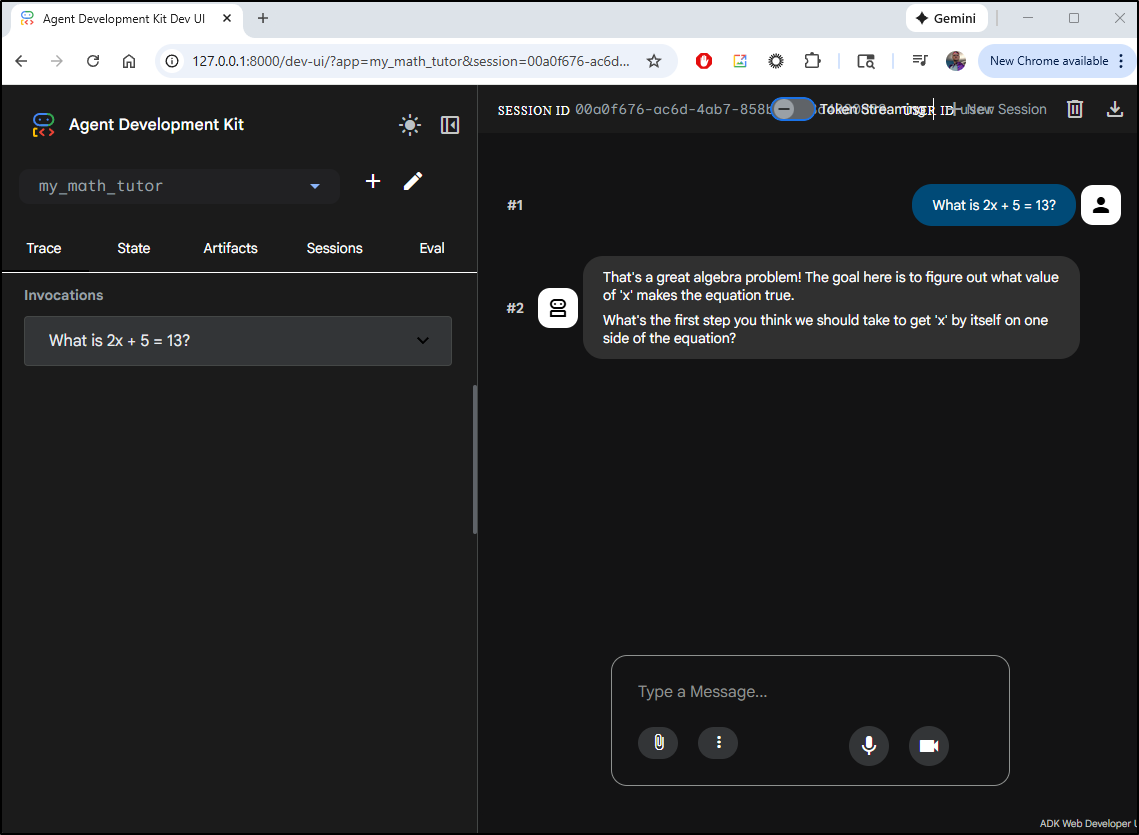Start voice input with microphone icon
The width and height of the screenshot is (1139, 835).
pos(869,746)
